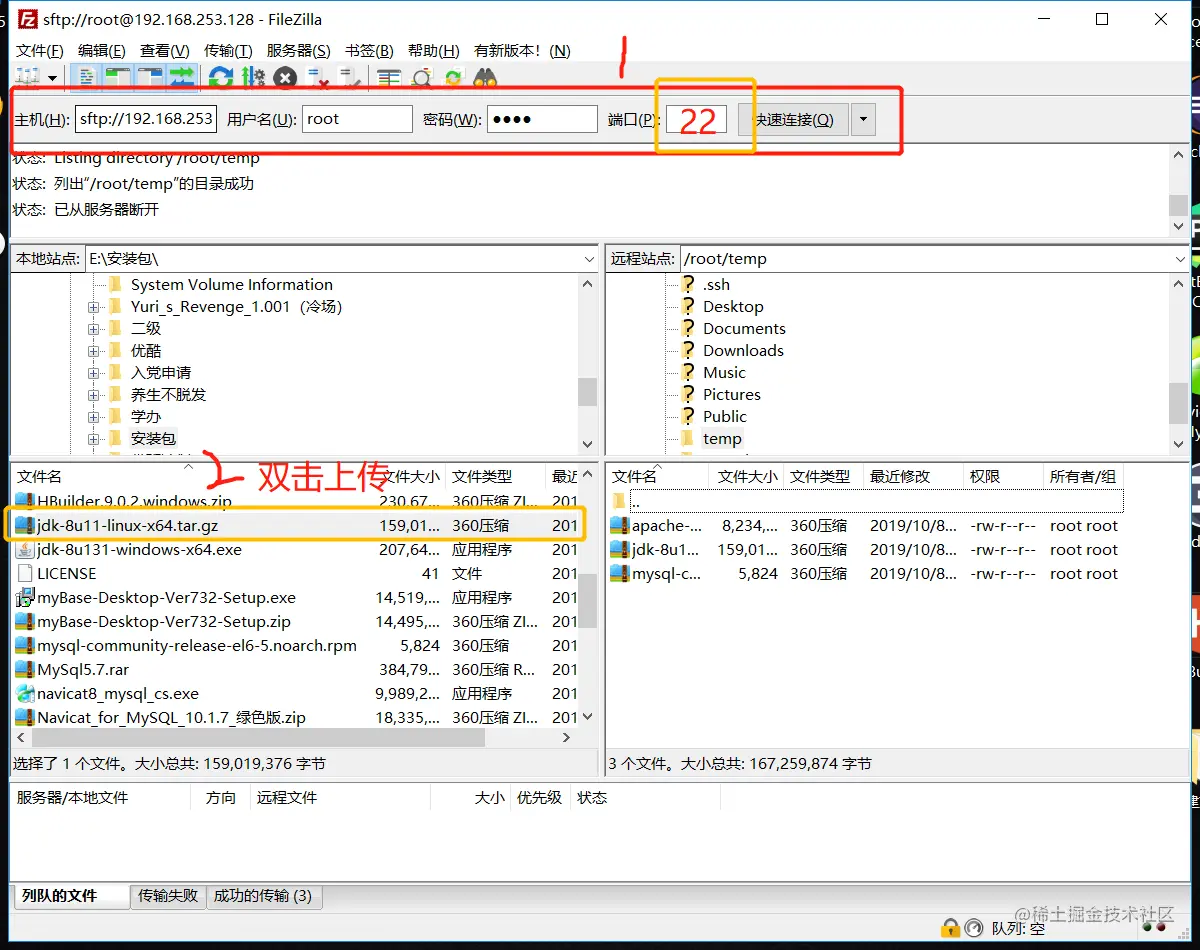1200x950 pixels.
Task: Click the 快速连接(Q) button
Action: (x=793, y=119)
